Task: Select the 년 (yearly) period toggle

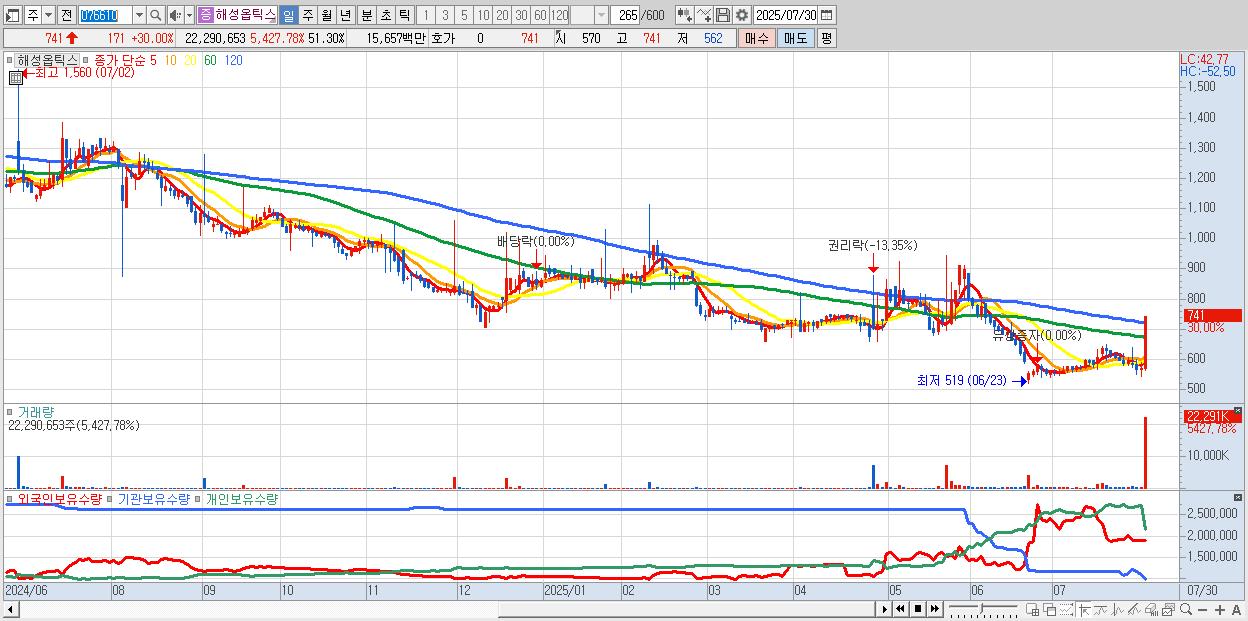Action: 345,15
